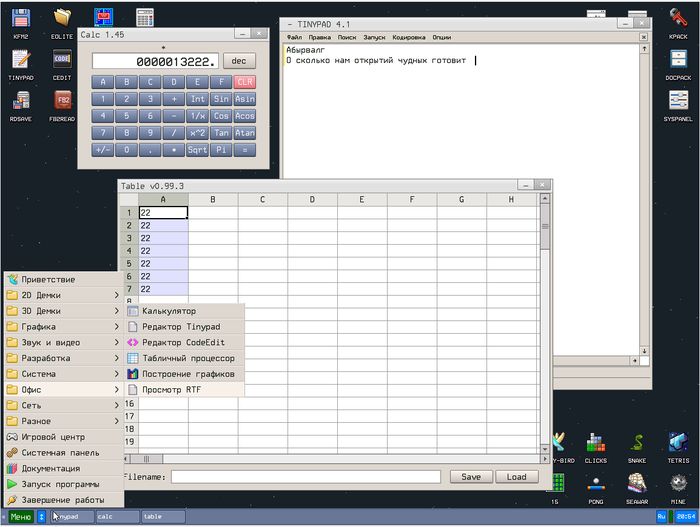This screenshot has height=527, width=700.
Task: Click the Filename input field
Action: [x=305, y=477]
